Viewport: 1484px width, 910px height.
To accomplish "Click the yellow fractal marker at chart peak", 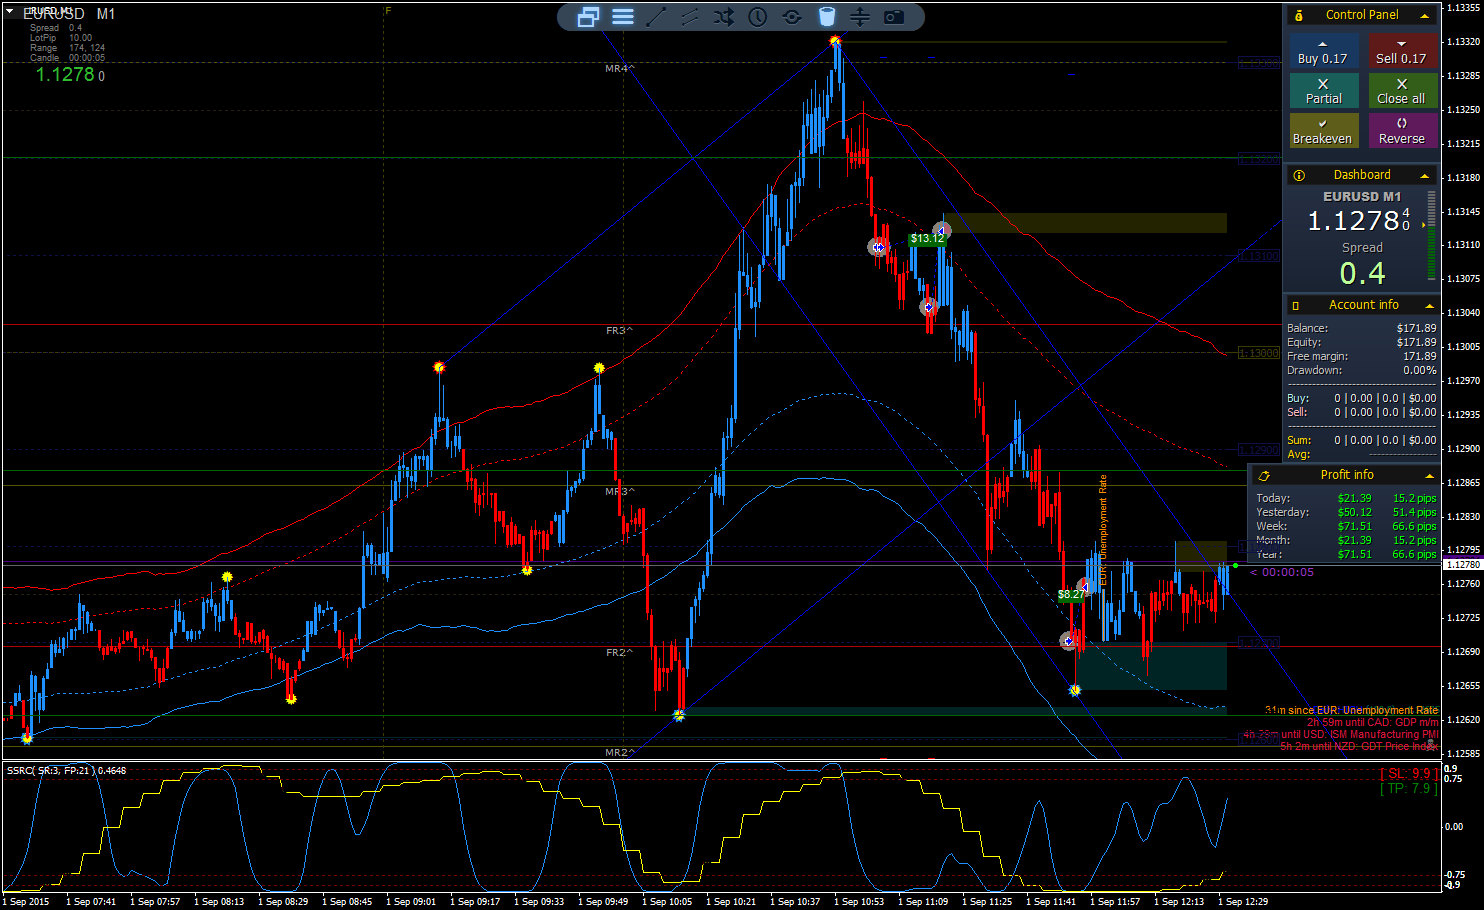I will click(x=835, y=41).
